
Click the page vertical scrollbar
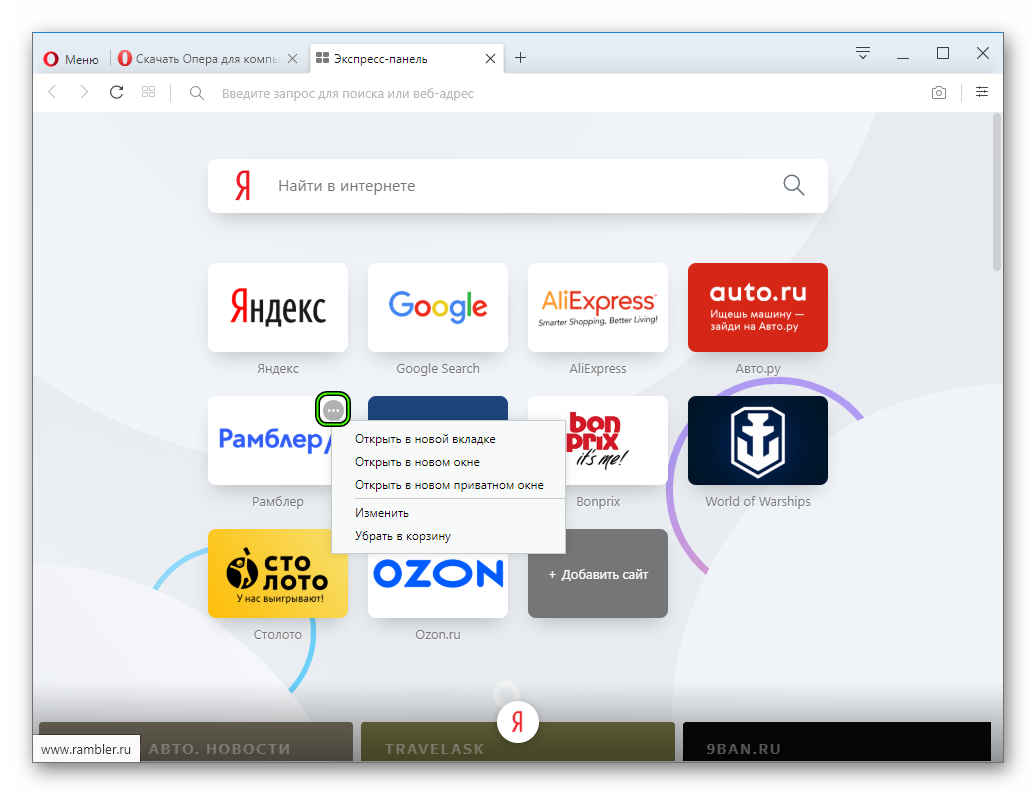pos(997,192)
